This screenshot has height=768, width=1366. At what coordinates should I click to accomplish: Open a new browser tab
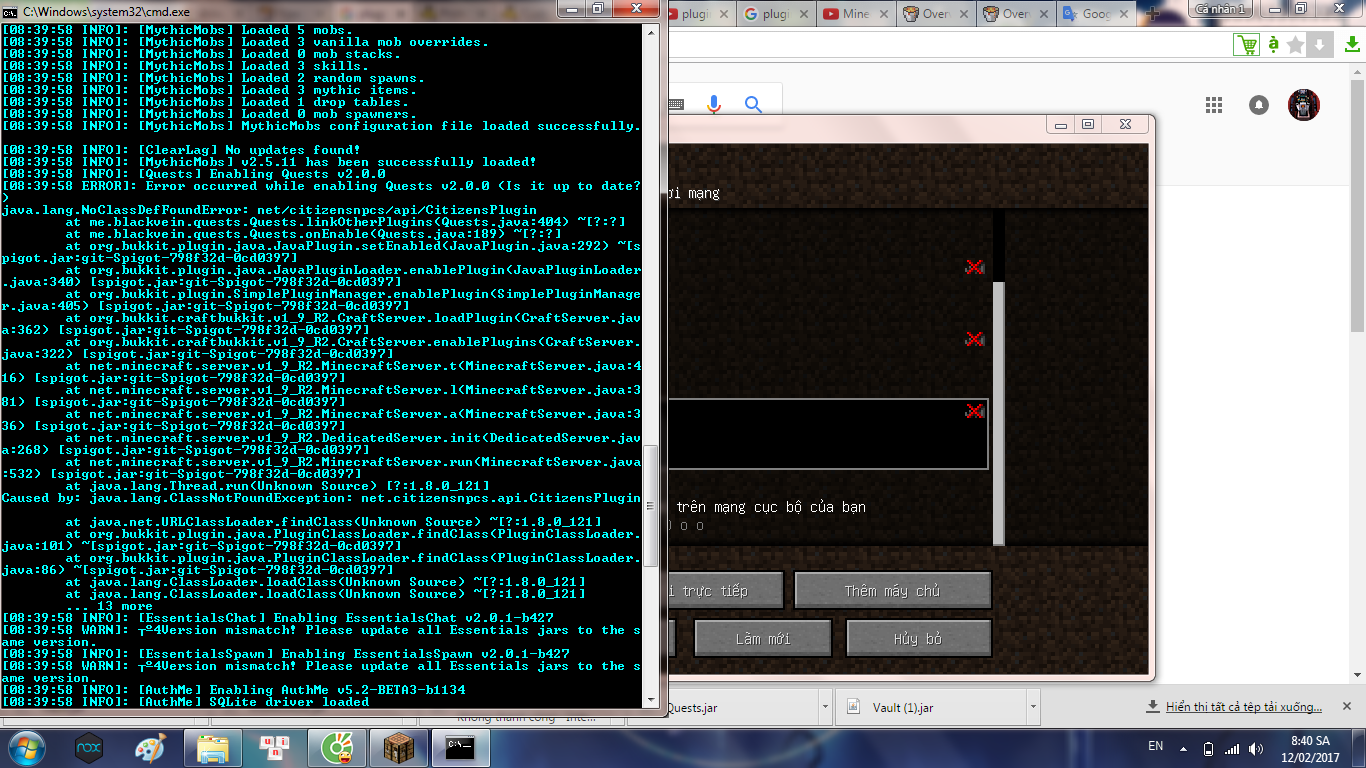(1153, 15)
